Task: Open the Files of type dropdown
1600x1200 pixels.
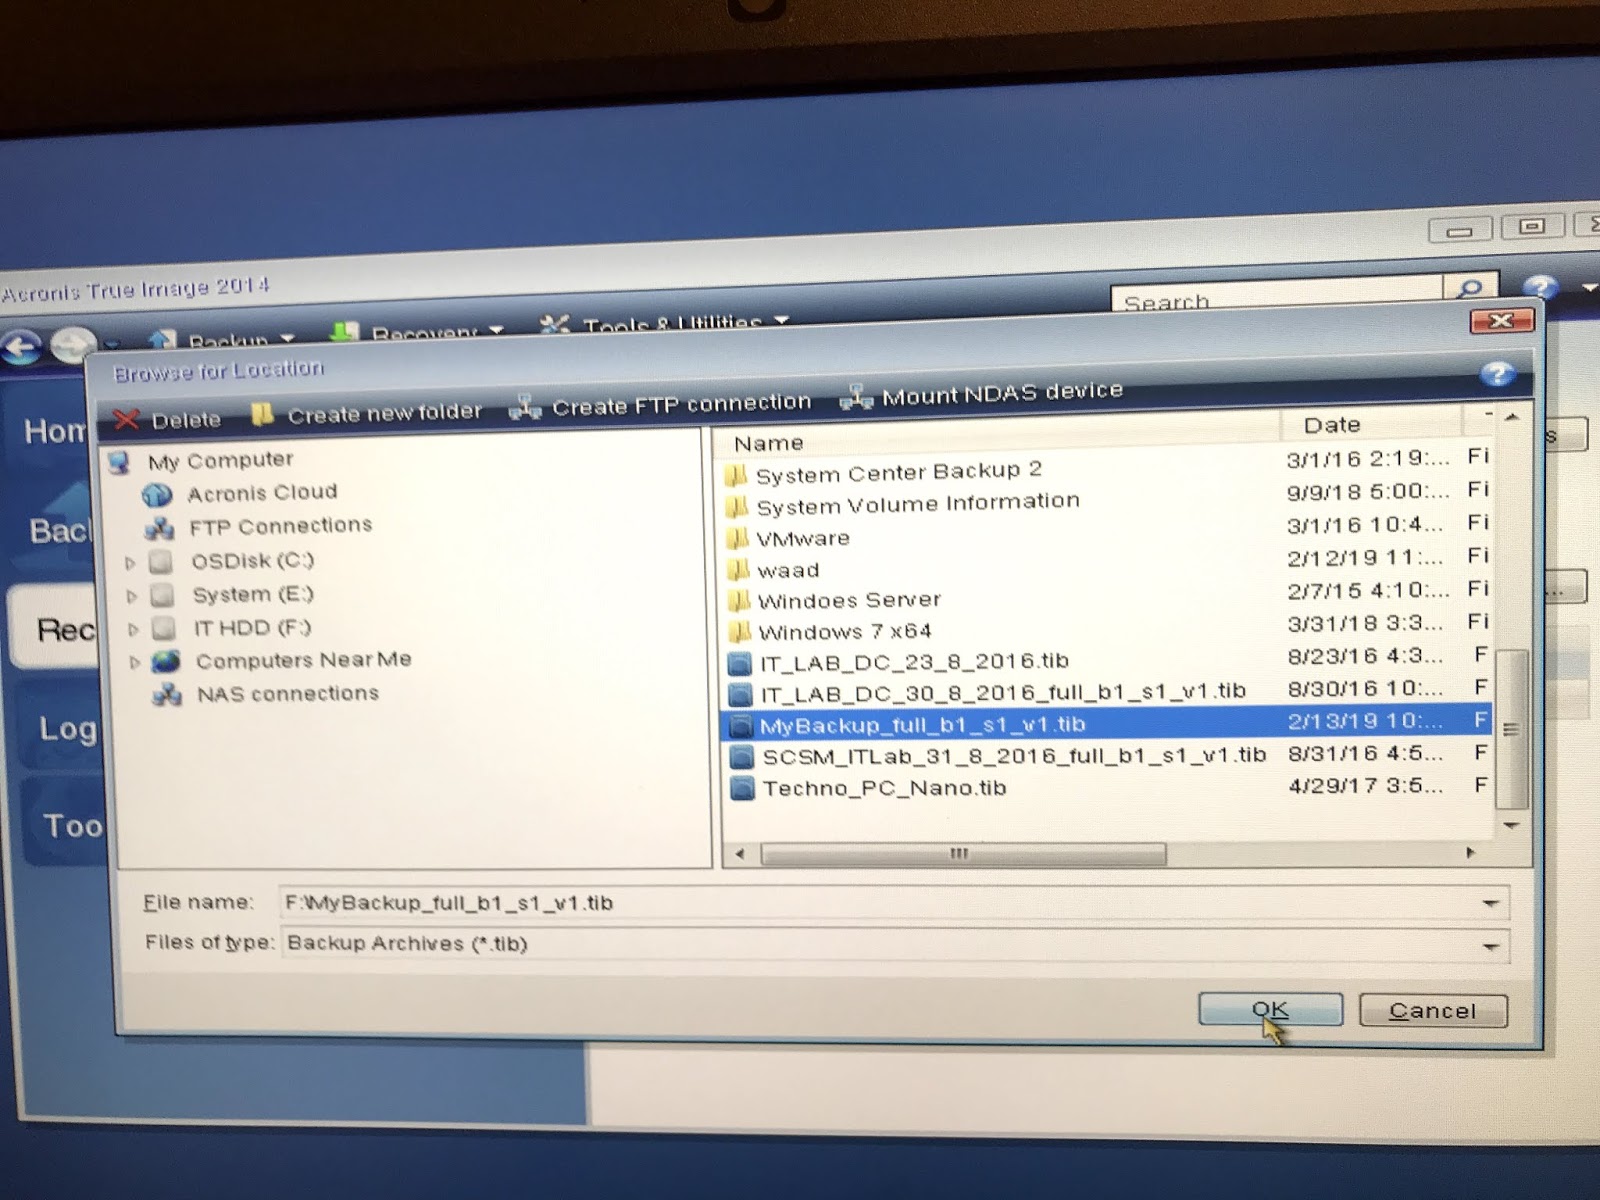Action: [1490, 946]
